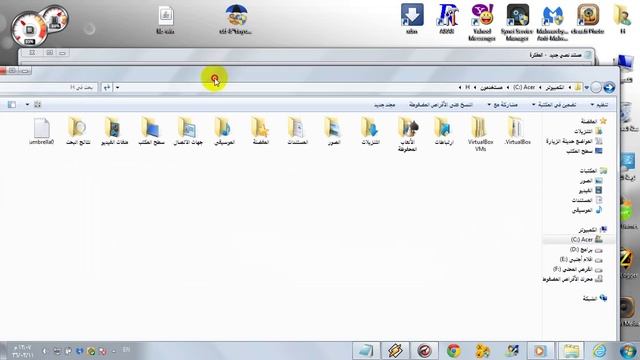Screen dimensions: 640x360
Task: Click the Forward navigation circle button
Action: point(596,87)
